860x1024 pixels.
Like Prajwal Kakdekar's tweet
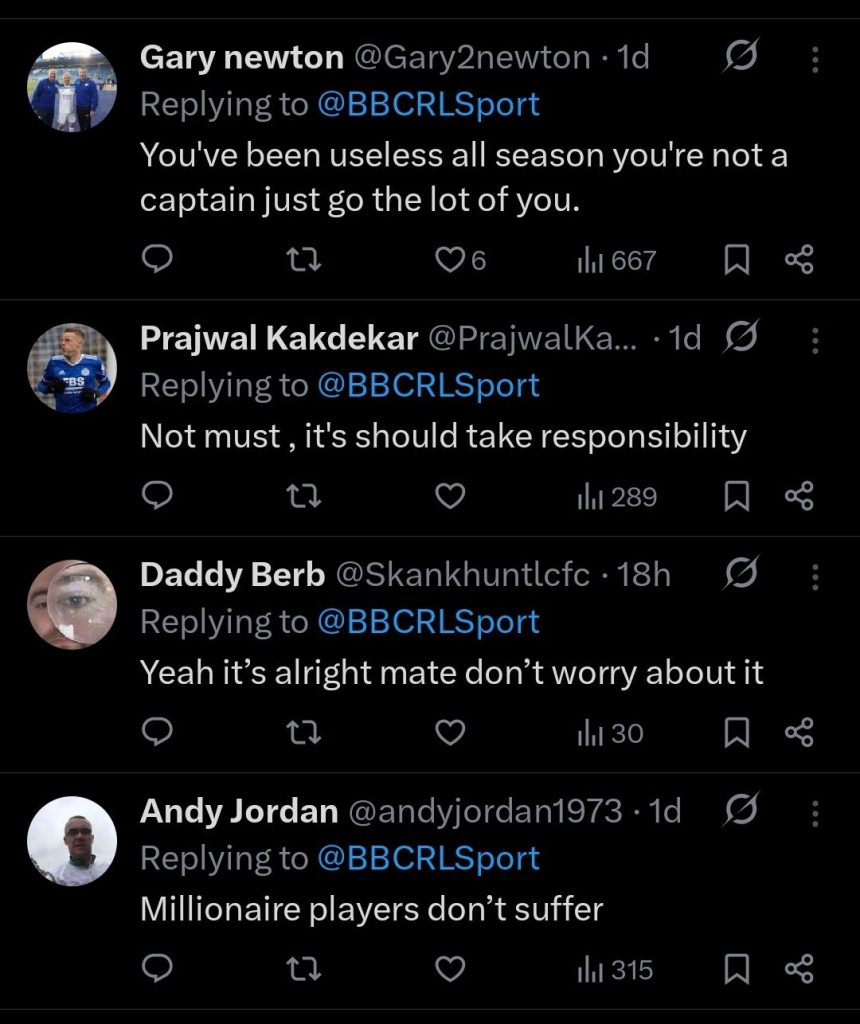pos(451,497)
